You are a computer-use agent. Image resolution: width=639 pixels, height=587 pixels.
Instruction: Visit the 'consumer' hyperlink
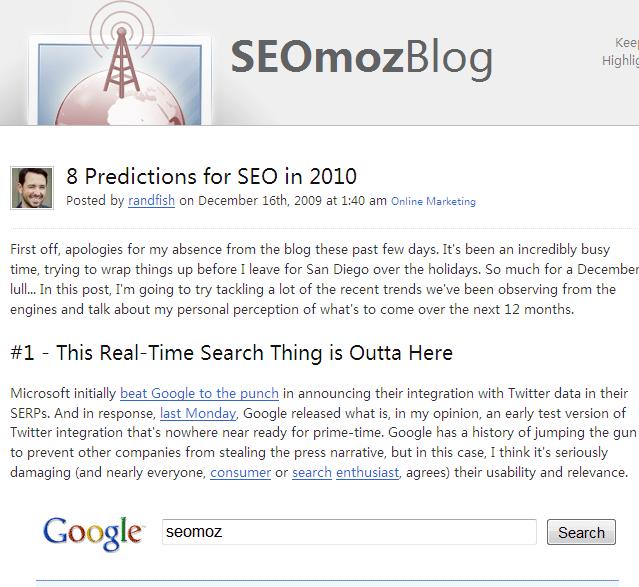240,472
